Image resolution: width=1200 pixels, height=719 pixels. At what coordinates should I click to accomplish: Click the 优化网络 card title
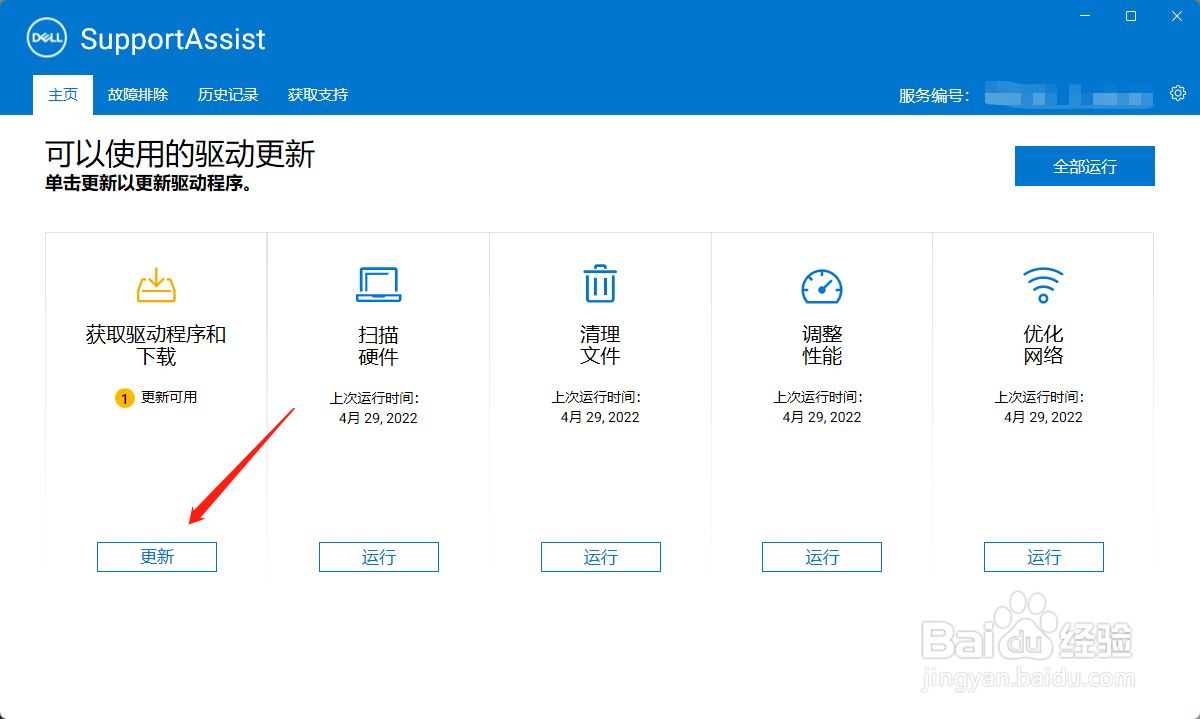(1044, 345)
